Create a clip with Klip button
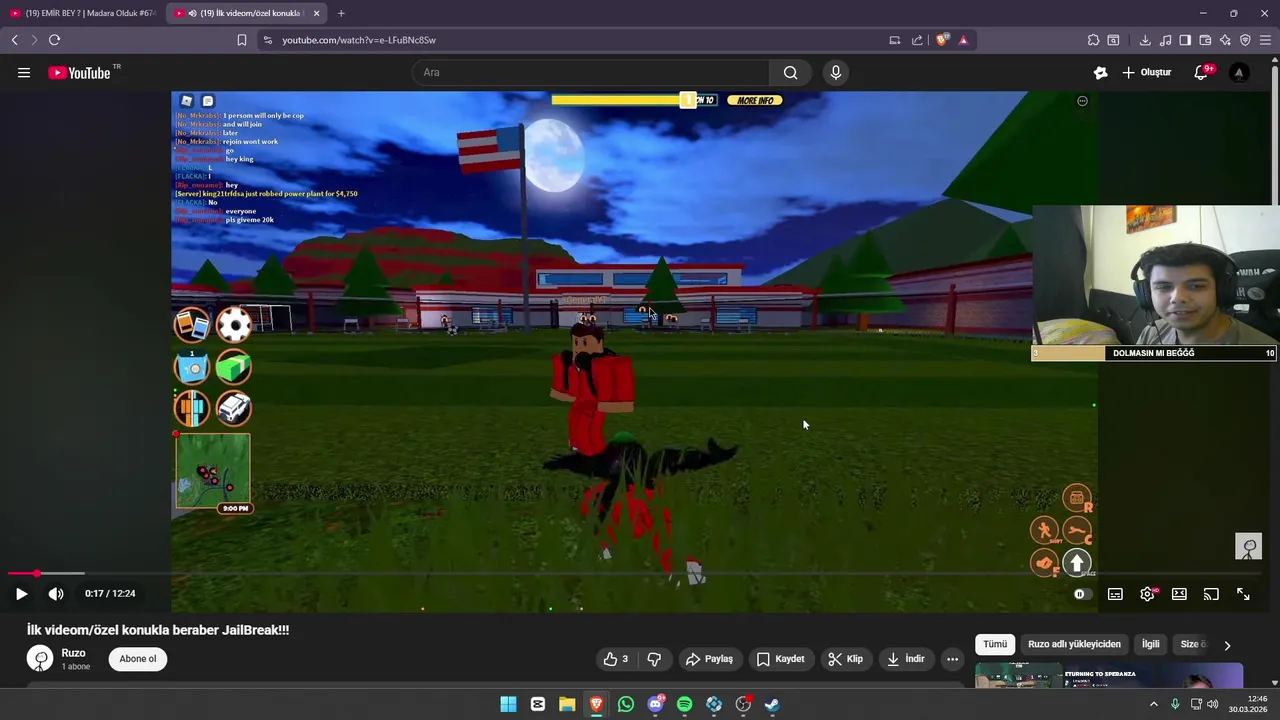Image resolution: width=1280 pixels, height=720 pixels. (x=845, y=659)
